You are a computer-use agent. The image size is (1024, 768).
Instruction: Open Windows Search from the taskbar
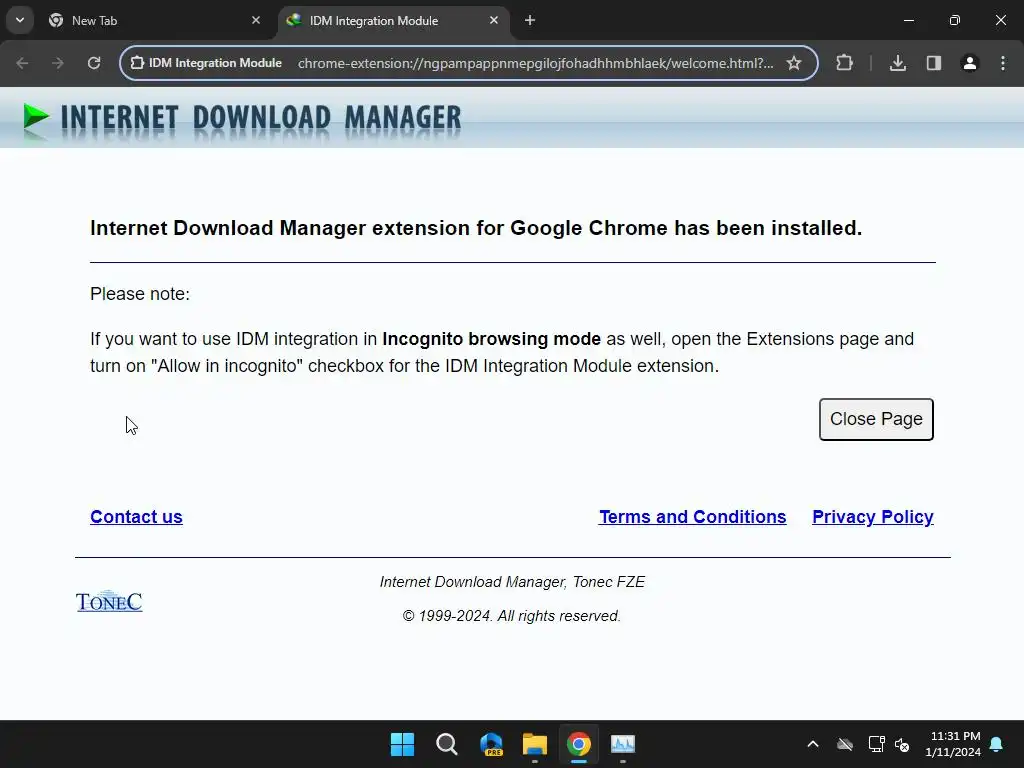coord(447,744)
